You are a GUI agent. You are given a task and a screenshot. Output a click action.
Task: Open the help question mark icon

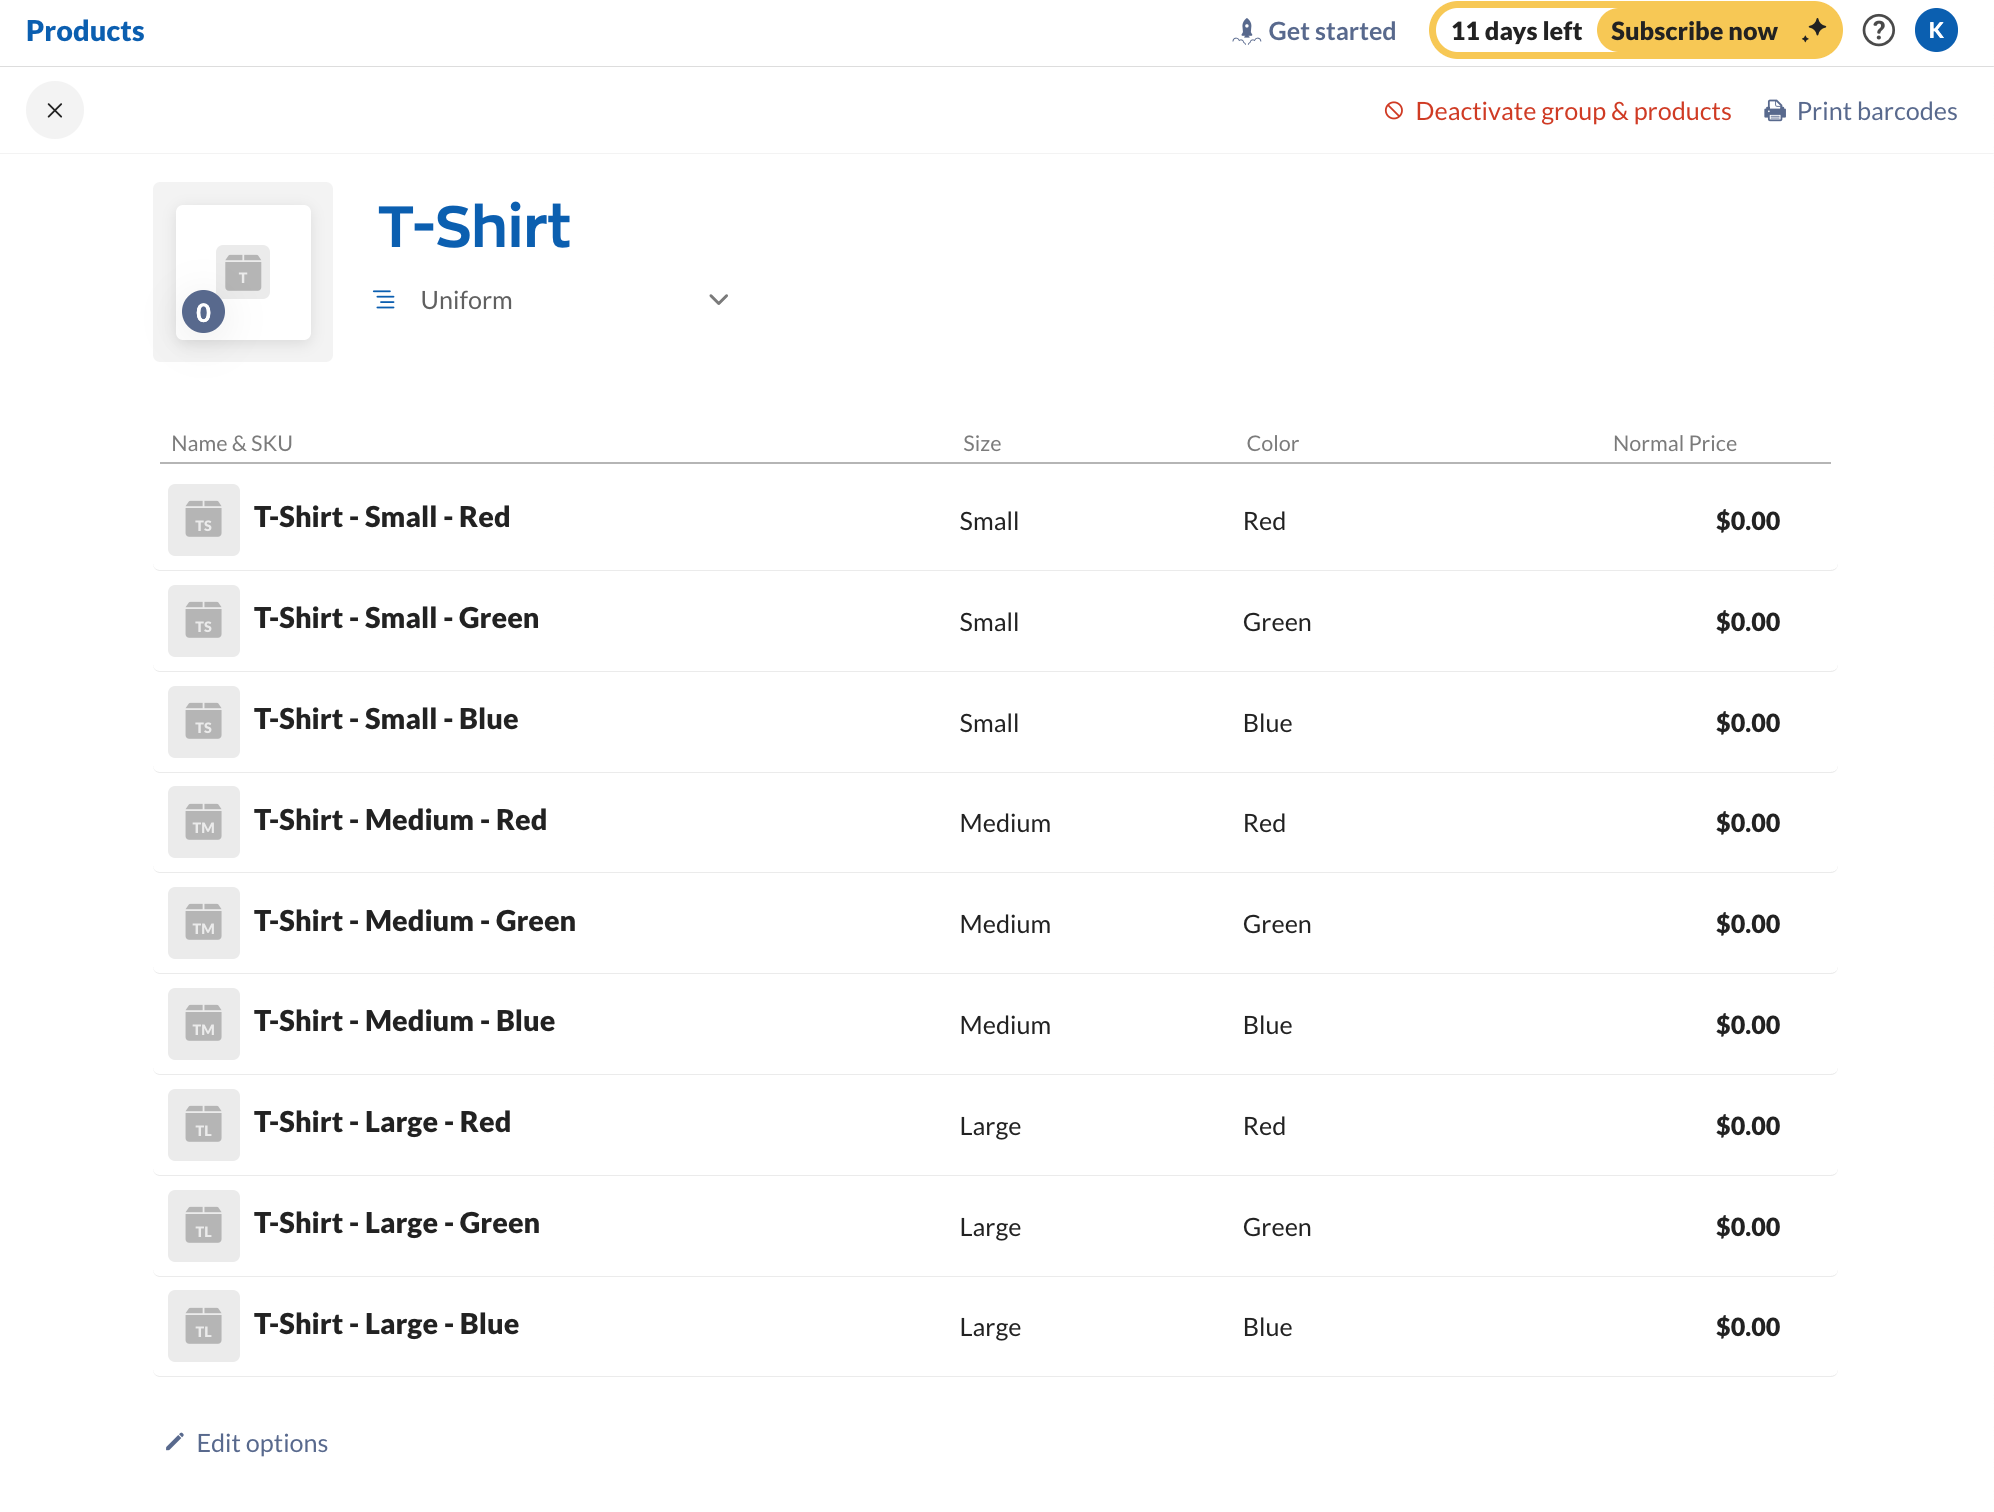pos(1879,30)
